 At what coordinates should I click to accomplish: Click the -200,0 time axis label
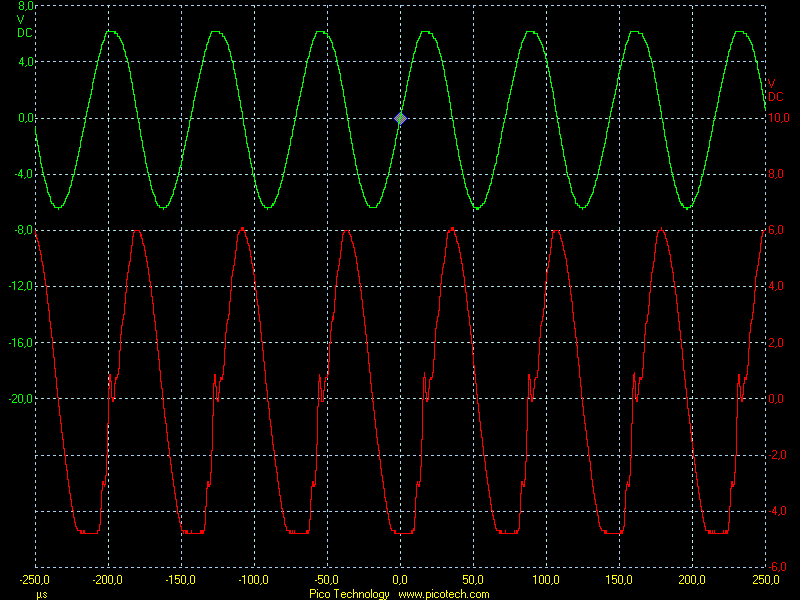(x=108, y=580)
